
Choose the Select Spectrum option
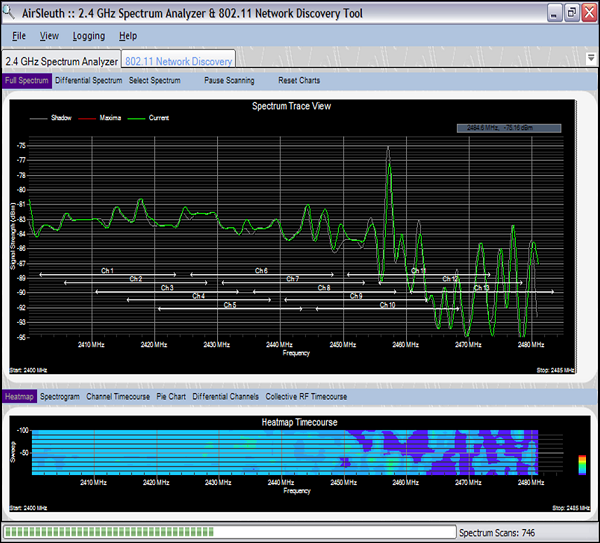click(x=155, y=80)
